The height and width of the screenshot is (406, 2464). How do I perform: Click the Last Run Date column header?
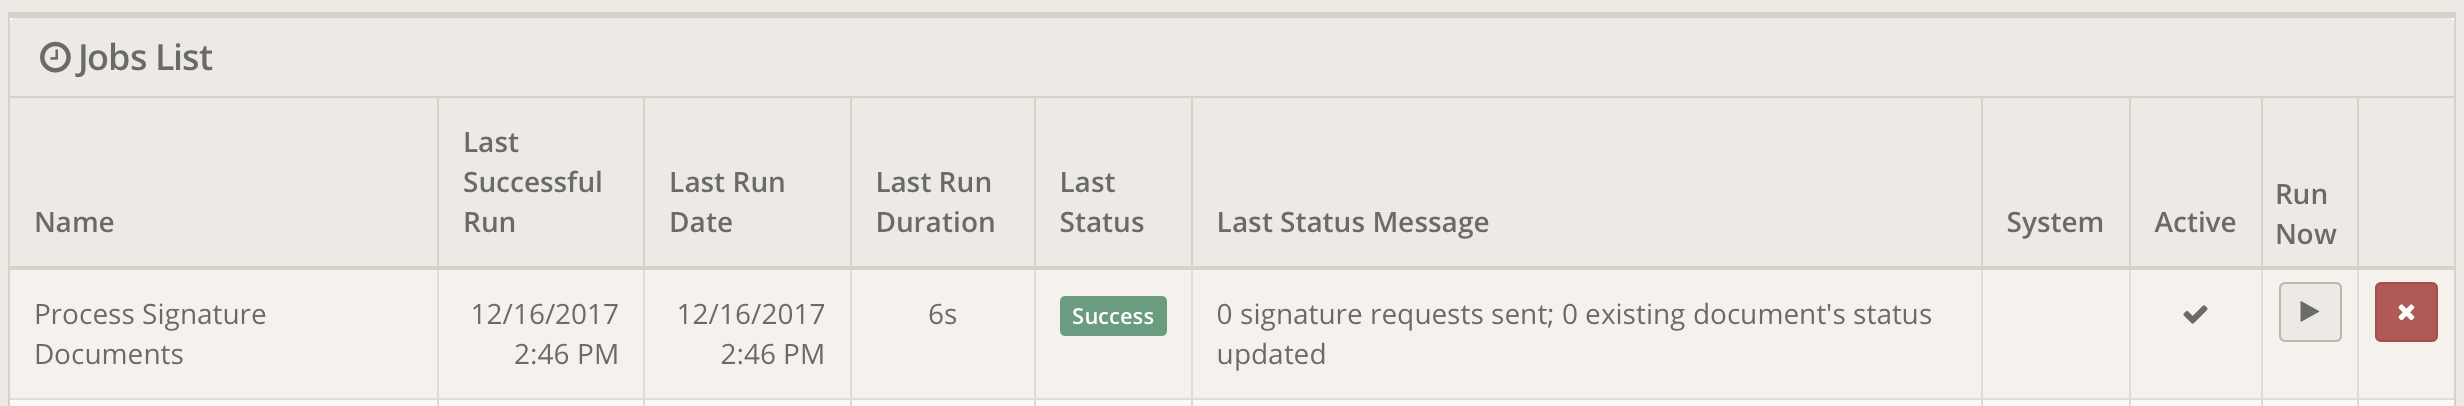(726, 202)
